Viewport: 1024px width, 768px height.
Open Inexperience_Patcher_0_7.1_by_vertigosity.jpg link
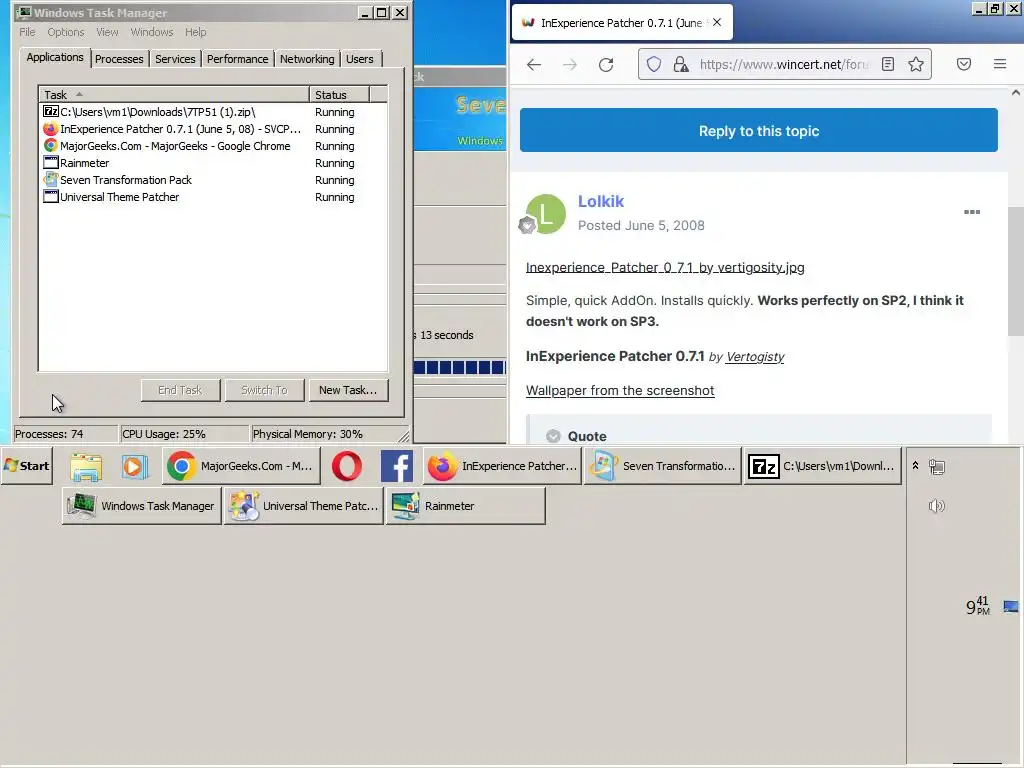coord(665,267)
